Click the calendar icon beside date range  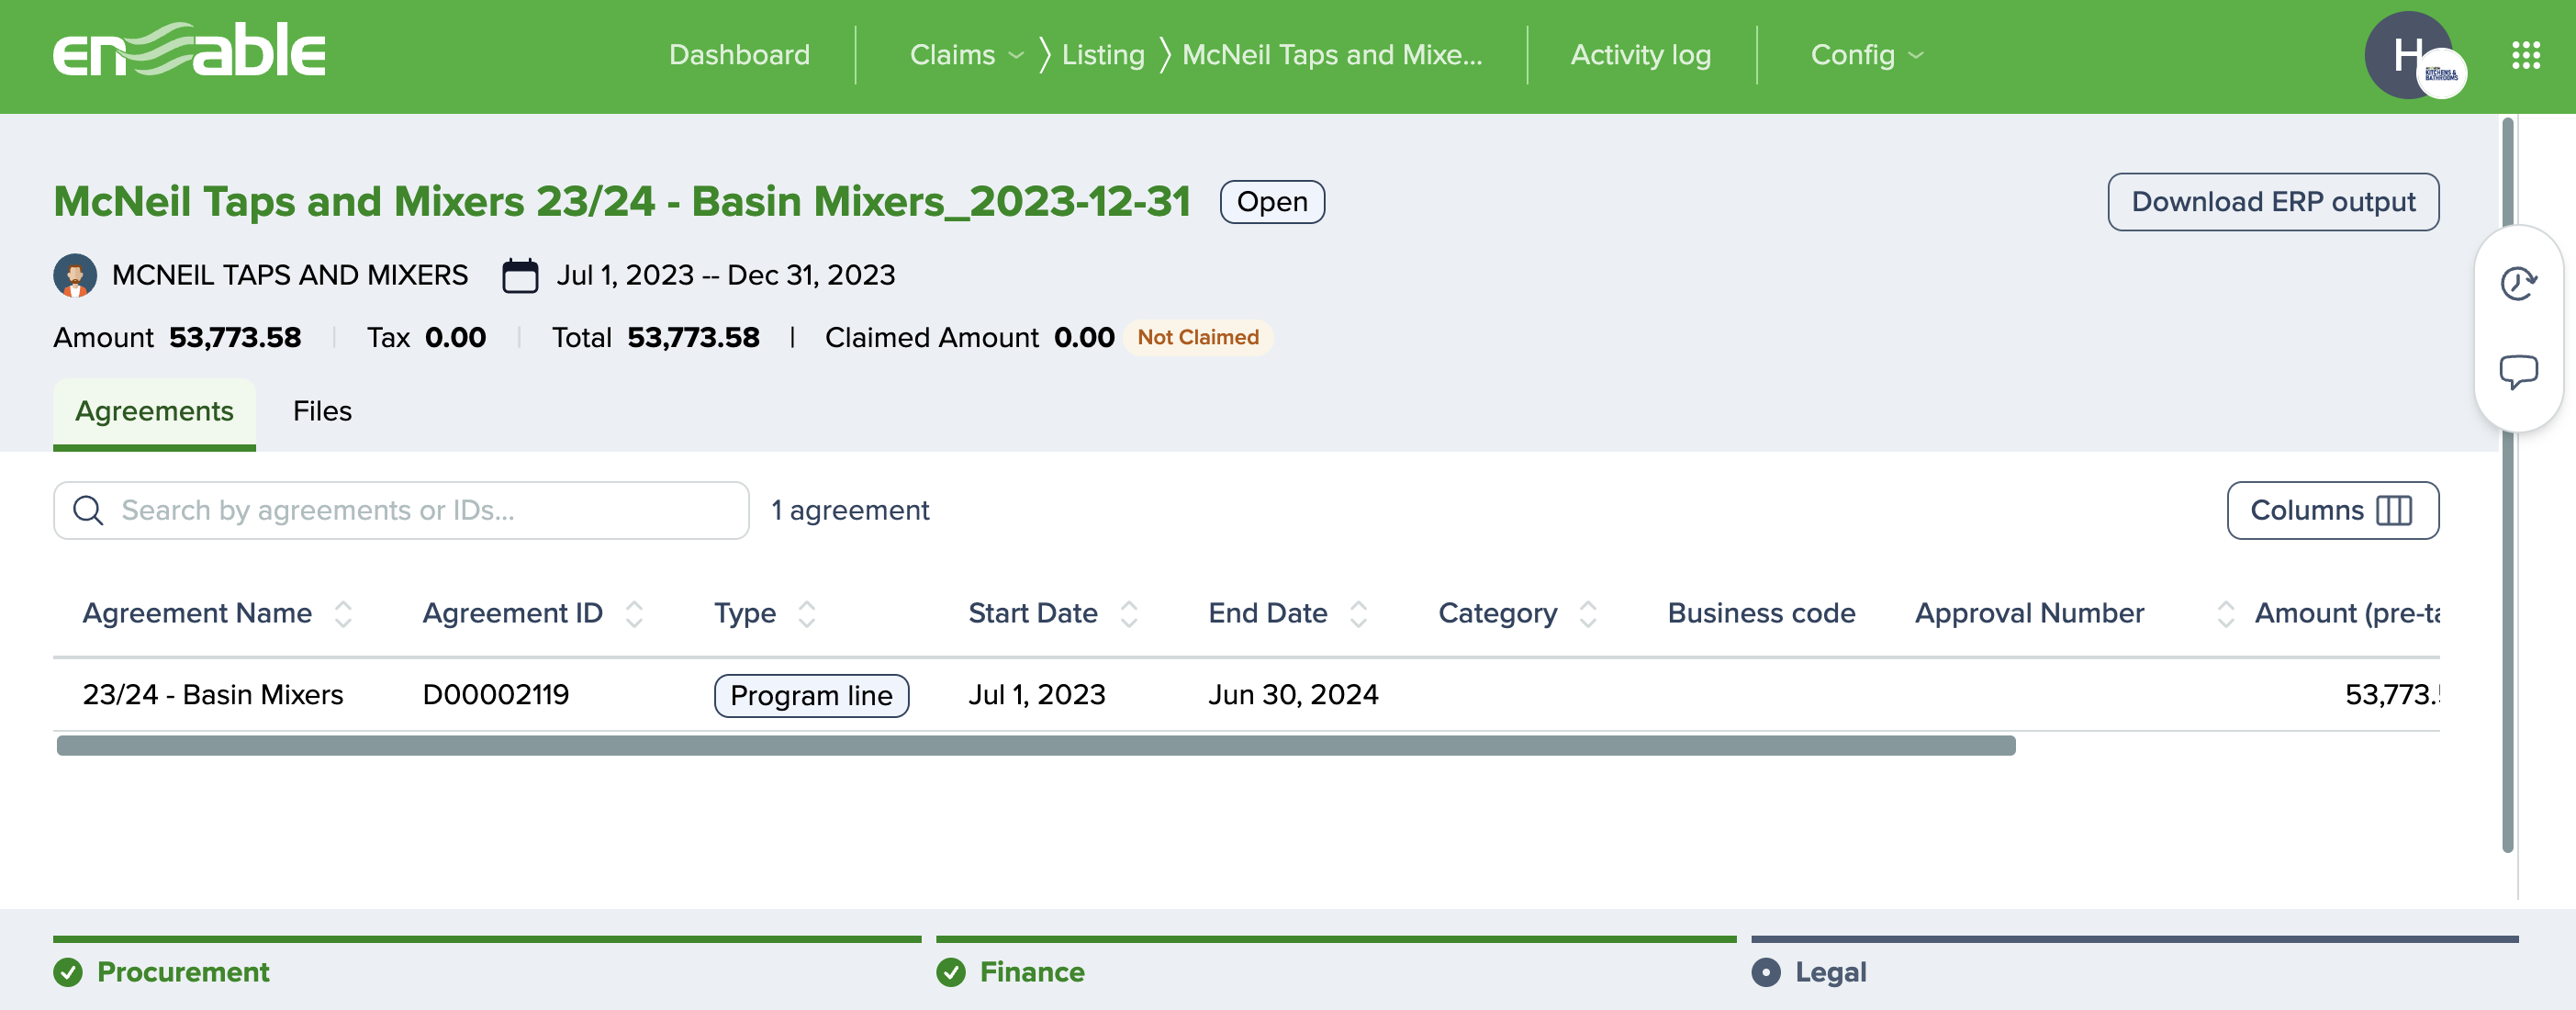520,275
